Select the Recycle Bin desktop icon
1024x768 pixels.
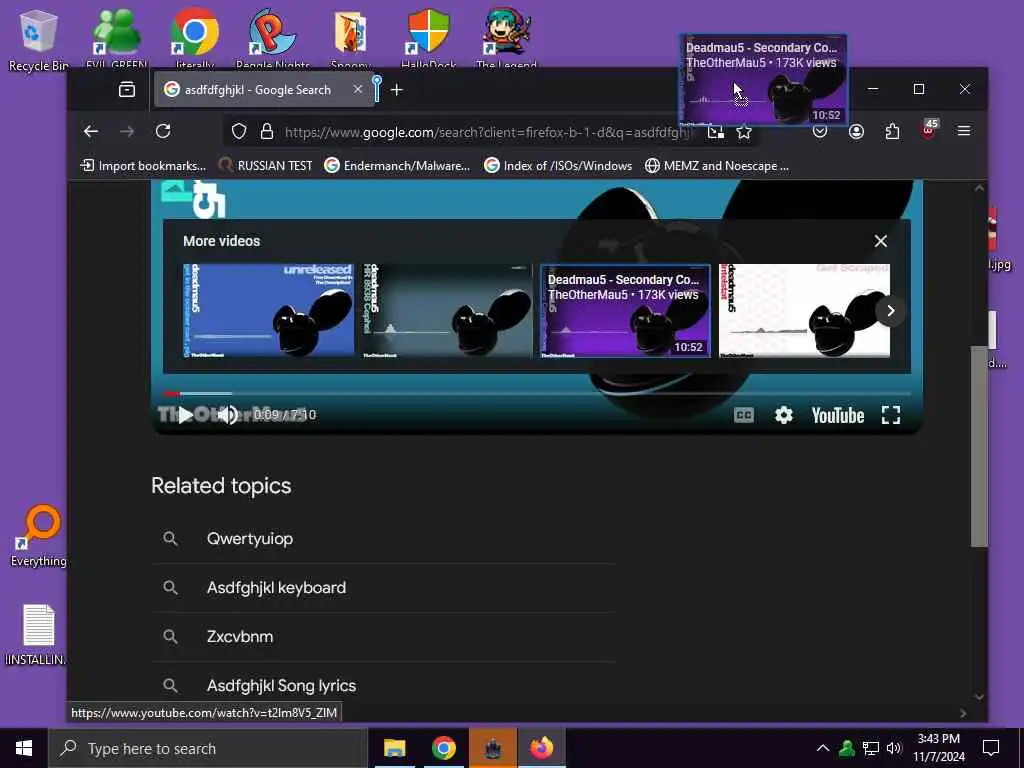click(38, 39)
